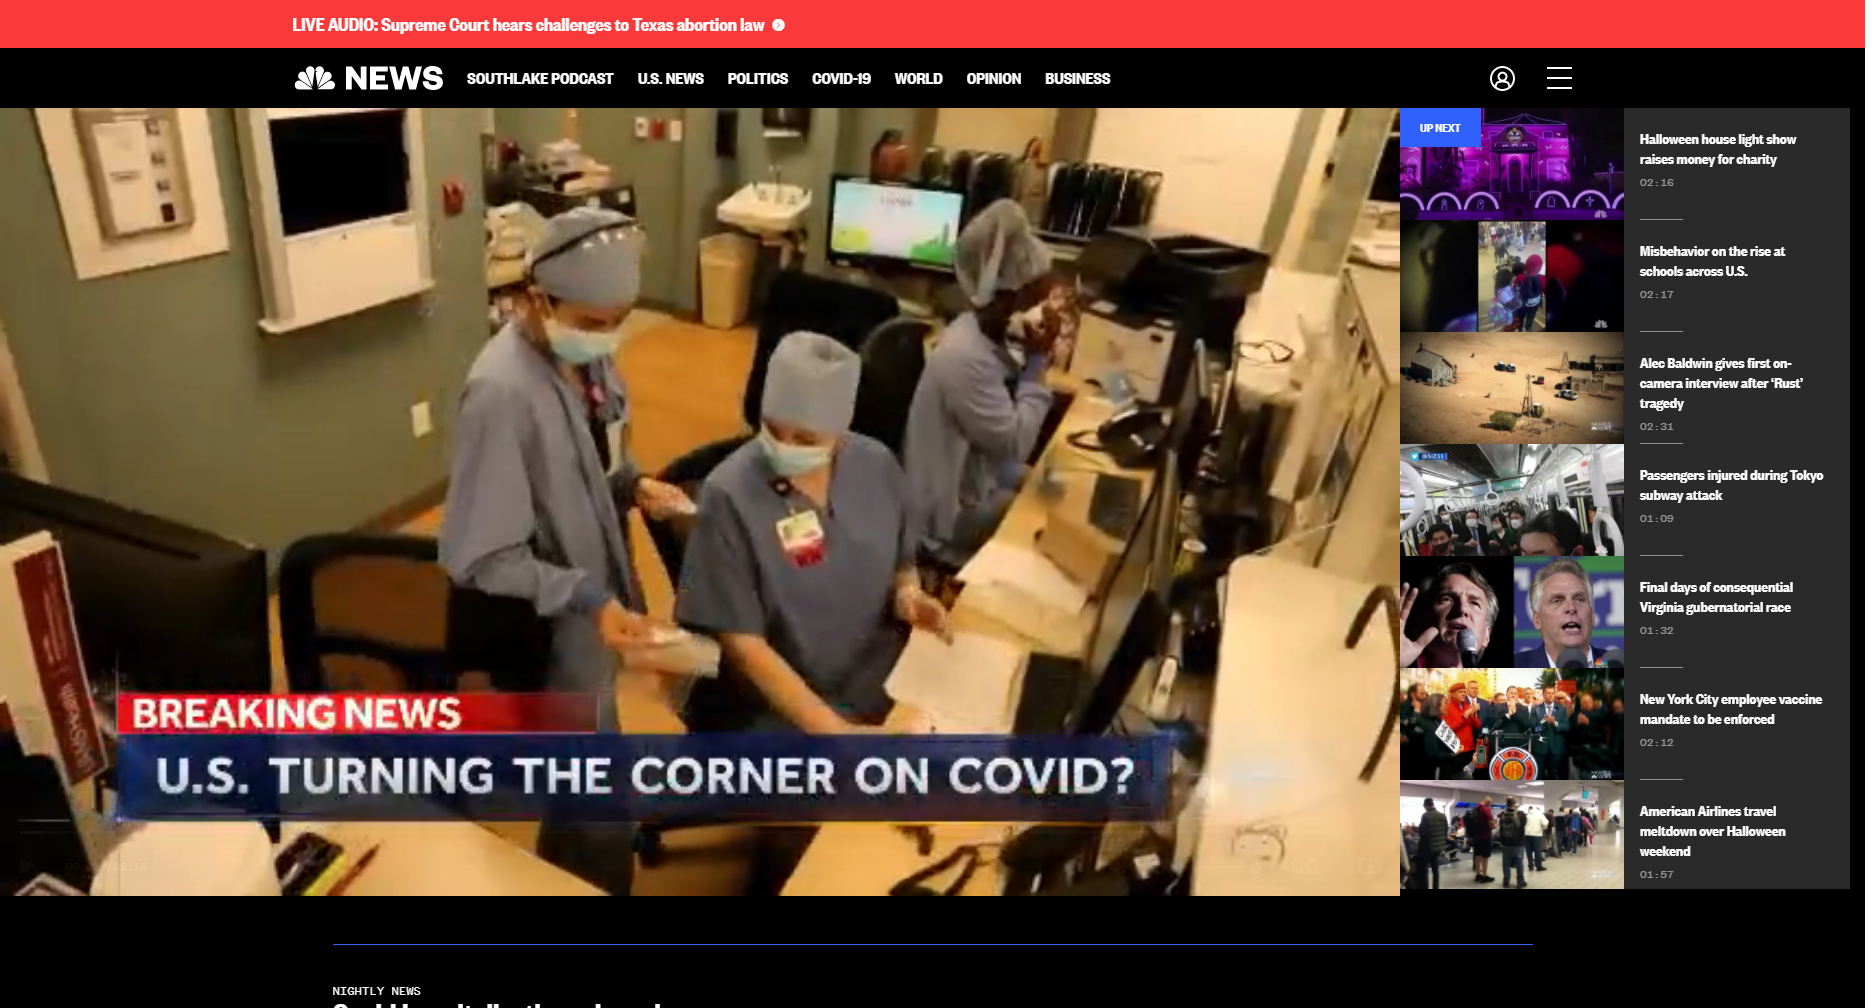
Task: Open the Opinion section
Action: [993, 78]
